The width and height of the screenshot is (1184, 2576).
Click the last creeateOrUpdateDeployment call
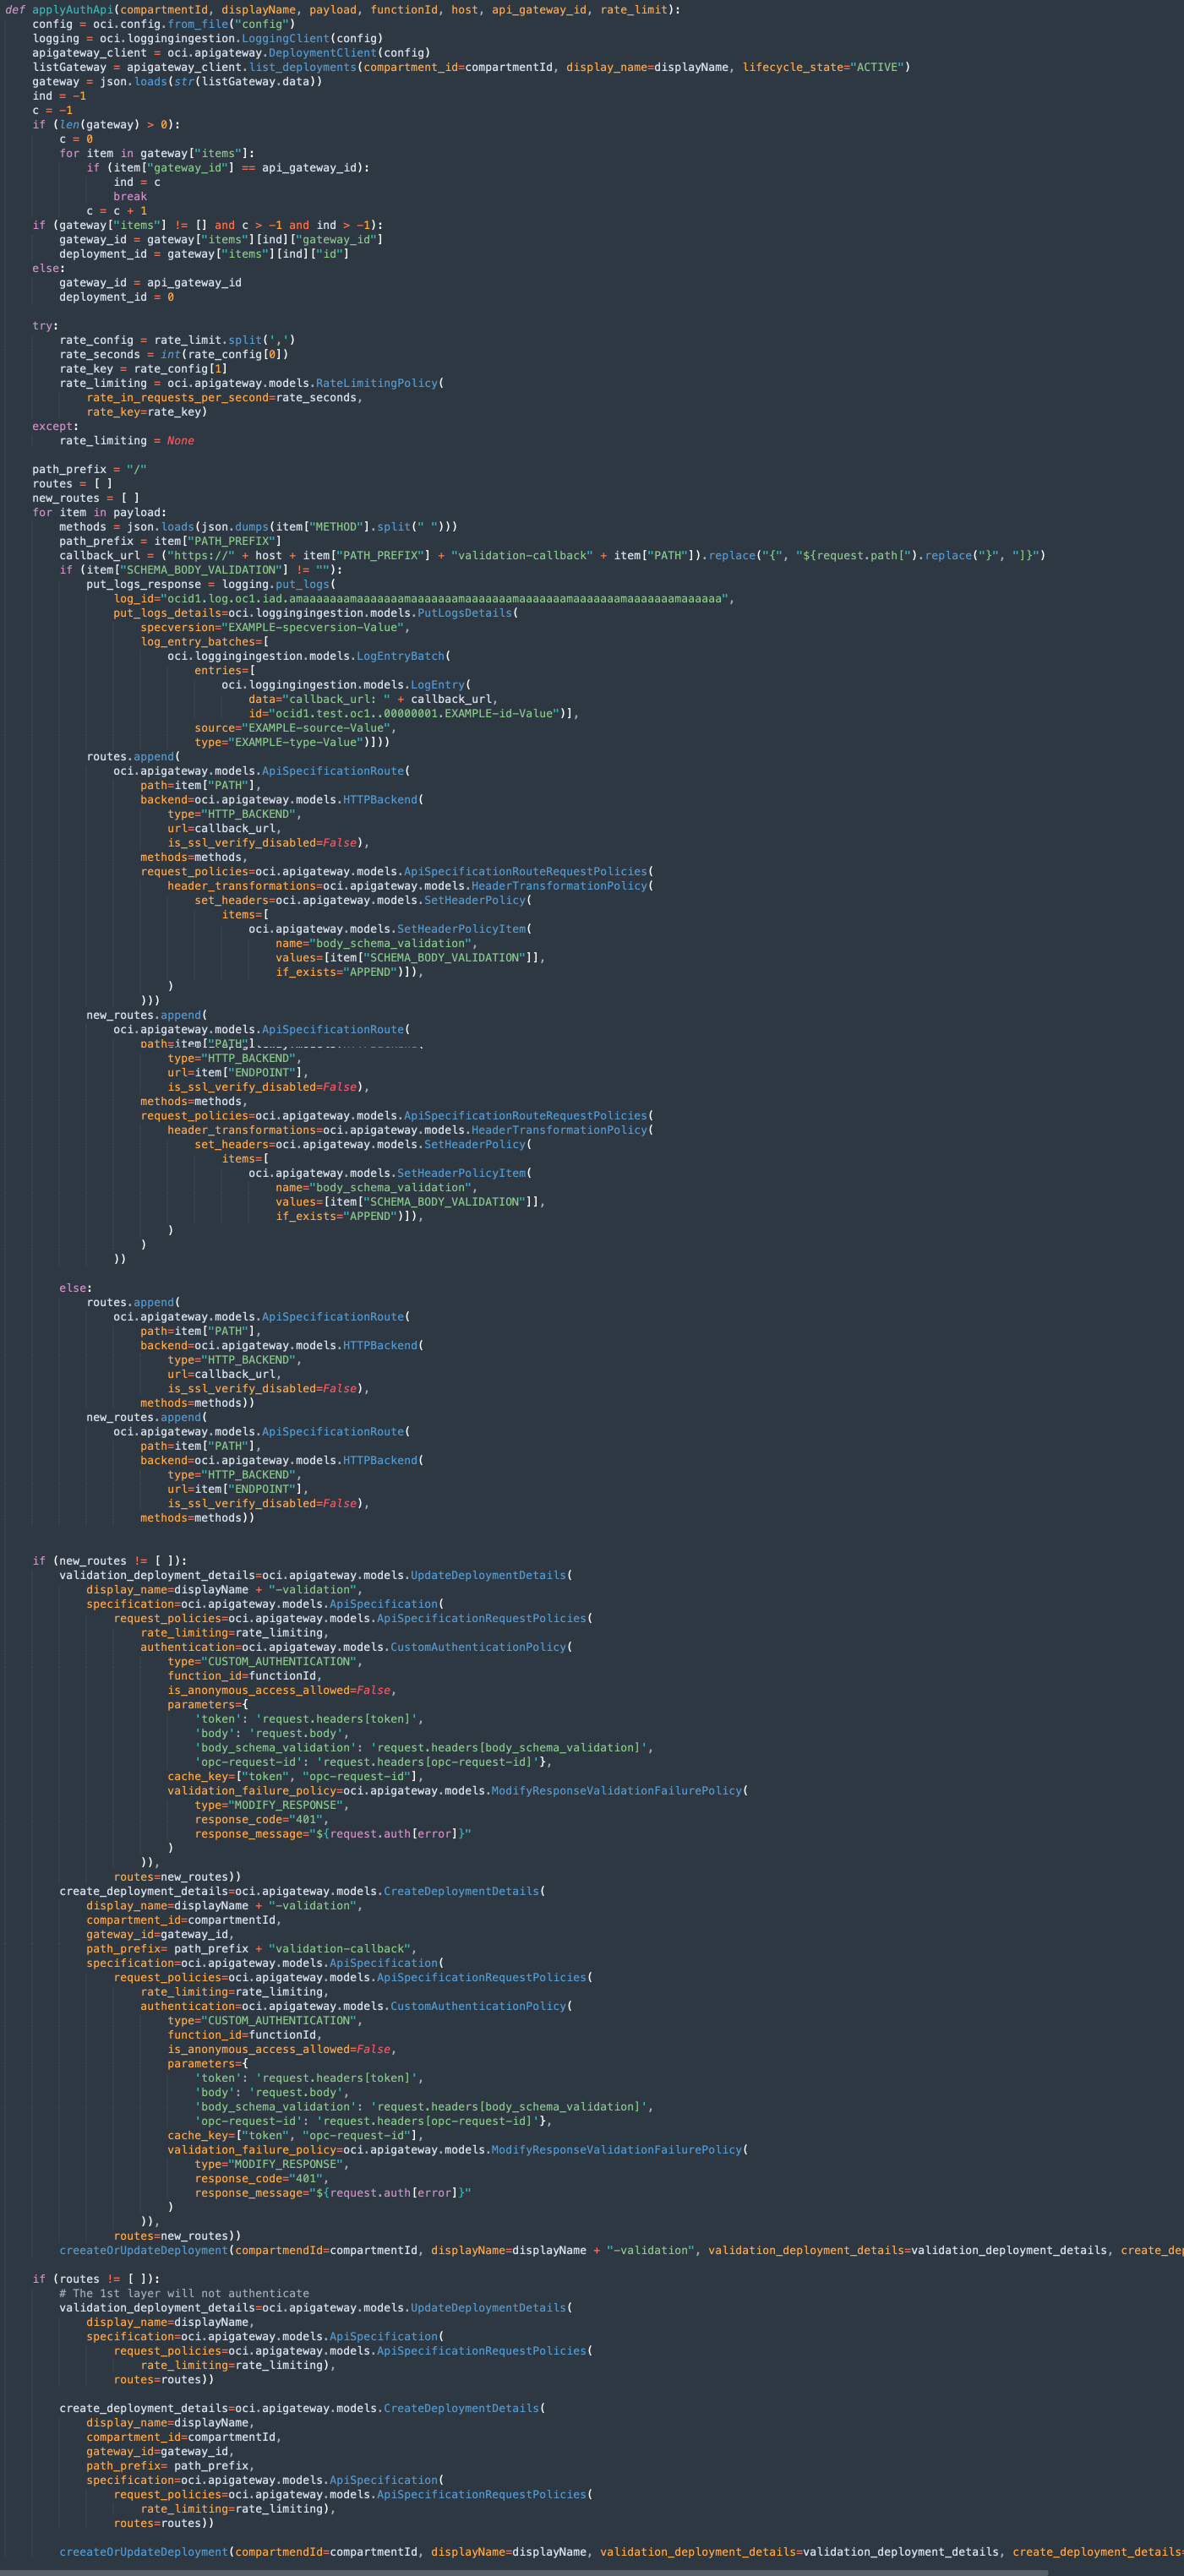click(x=143, y=2552)
